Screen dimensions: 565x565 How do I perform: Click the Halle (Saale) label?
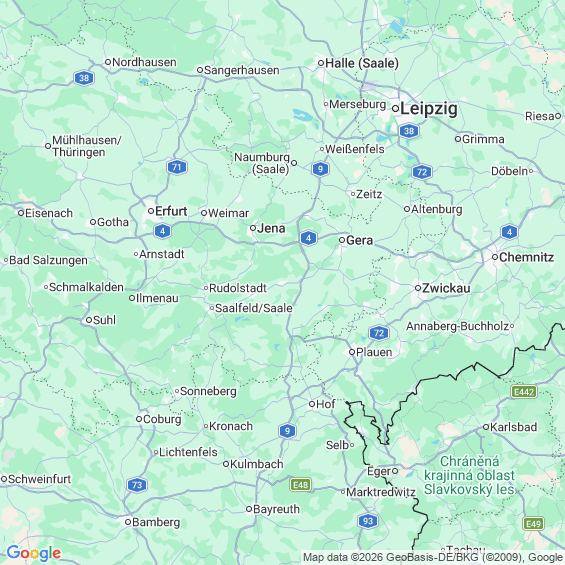click(x=362, y=63)
